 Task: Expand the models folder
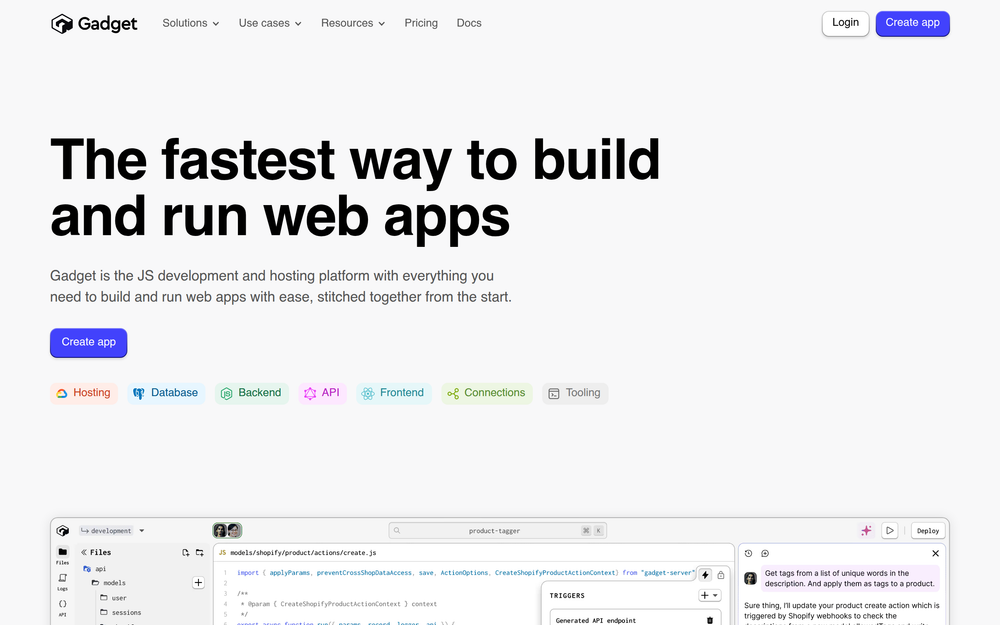[108, 583]
